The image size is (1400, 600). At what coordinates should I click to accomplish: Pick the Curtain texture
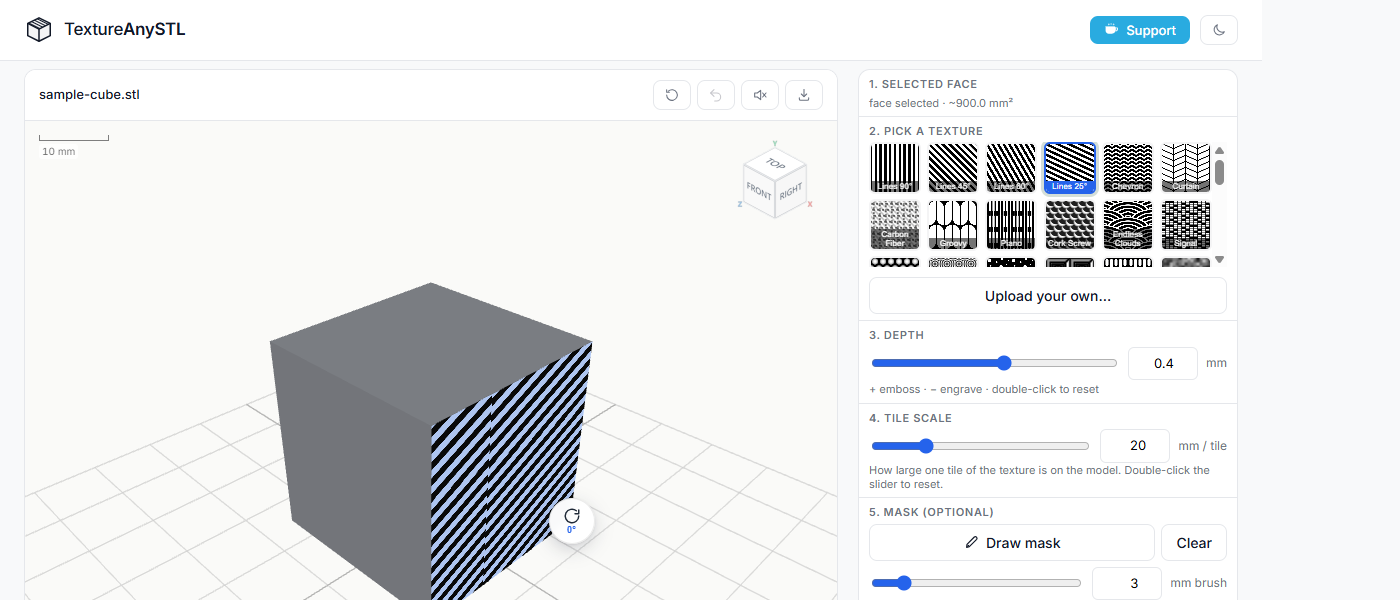click(1186, 168)
